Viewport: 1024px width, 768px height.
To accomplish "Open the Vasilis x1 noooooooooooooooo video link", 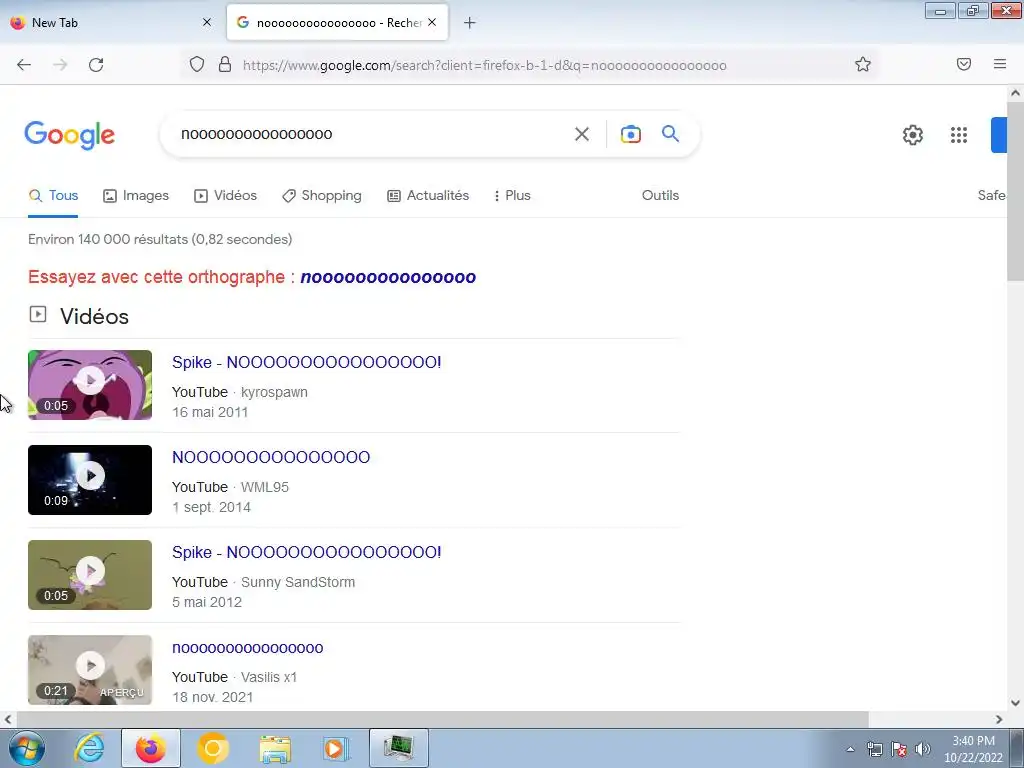I will [248, 648].
